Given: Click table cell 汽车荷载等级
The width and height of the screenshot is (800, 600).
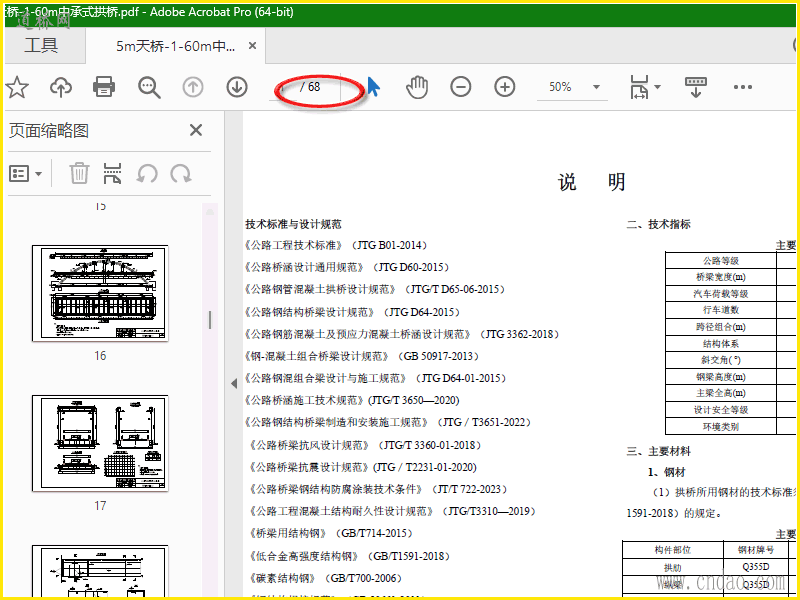Looking at the screenshot, I should tap(720, 294).
